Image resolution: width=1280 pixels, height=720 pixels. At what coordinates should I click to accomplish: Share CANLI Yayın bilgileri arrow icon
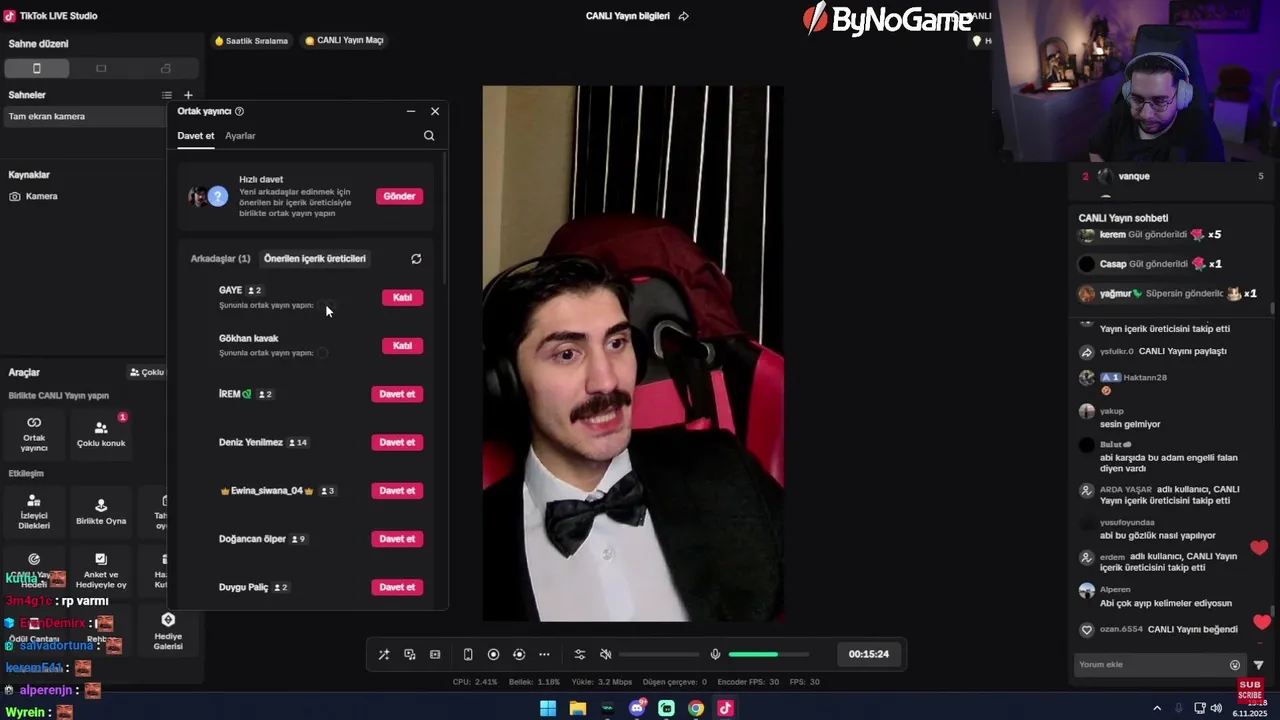pyautogui.click(x=684, y=16)
